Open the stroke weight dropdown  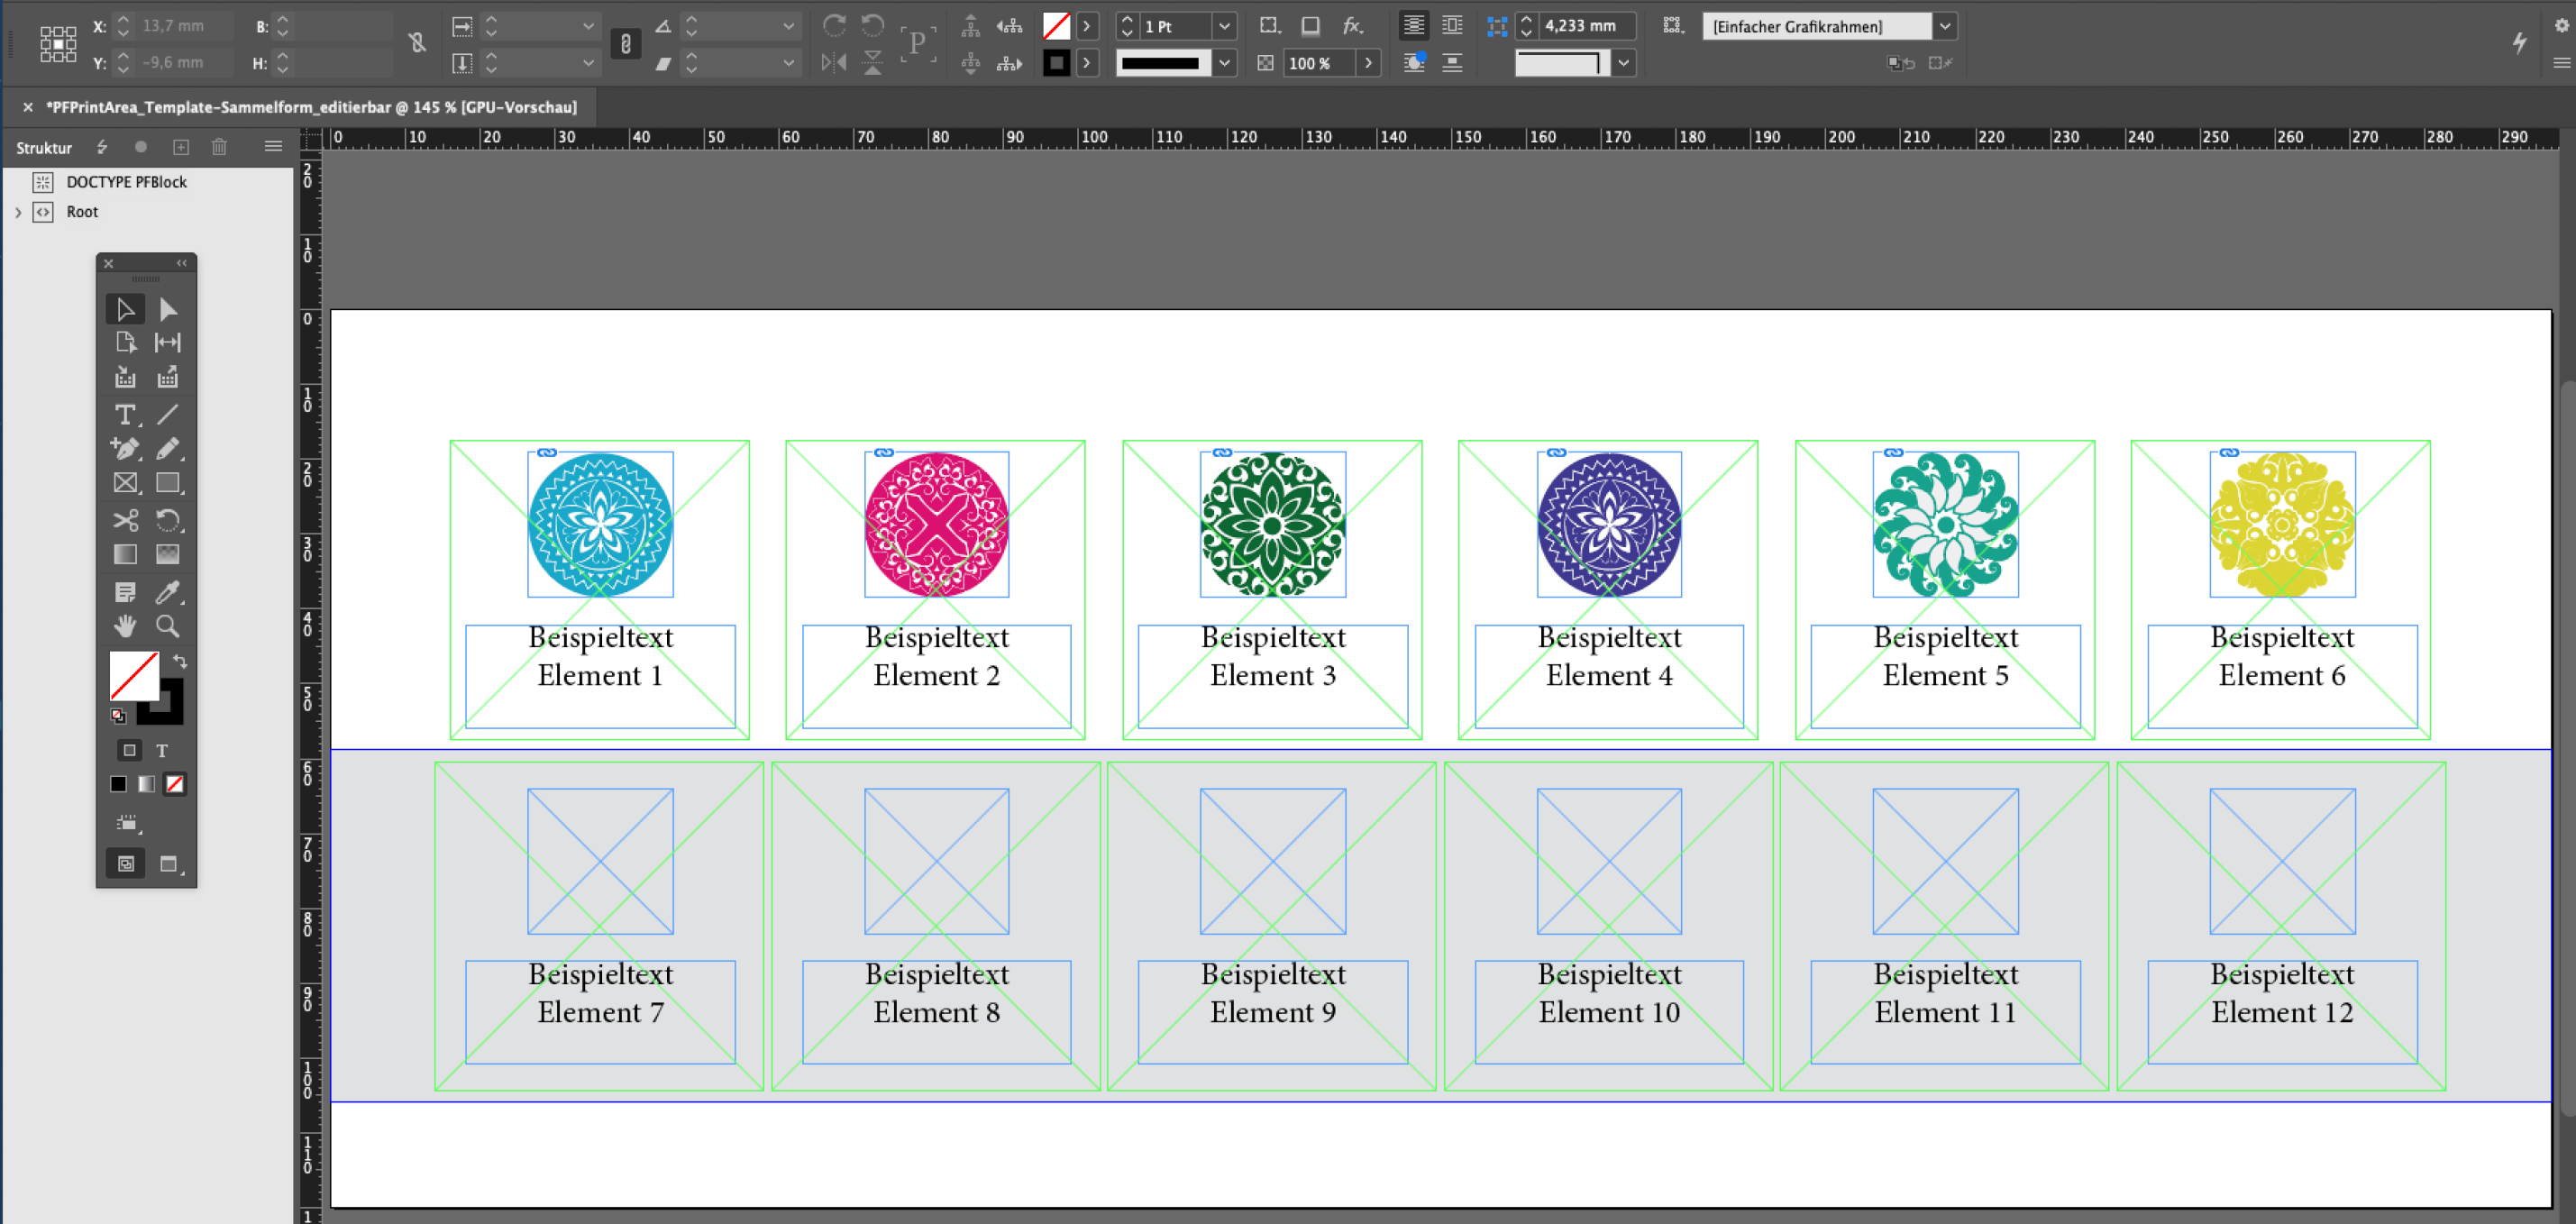[x=1224, y=27]
